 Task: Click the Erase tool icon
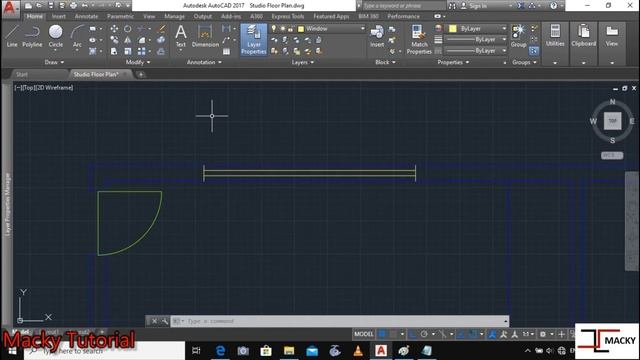tap(161, 29)
